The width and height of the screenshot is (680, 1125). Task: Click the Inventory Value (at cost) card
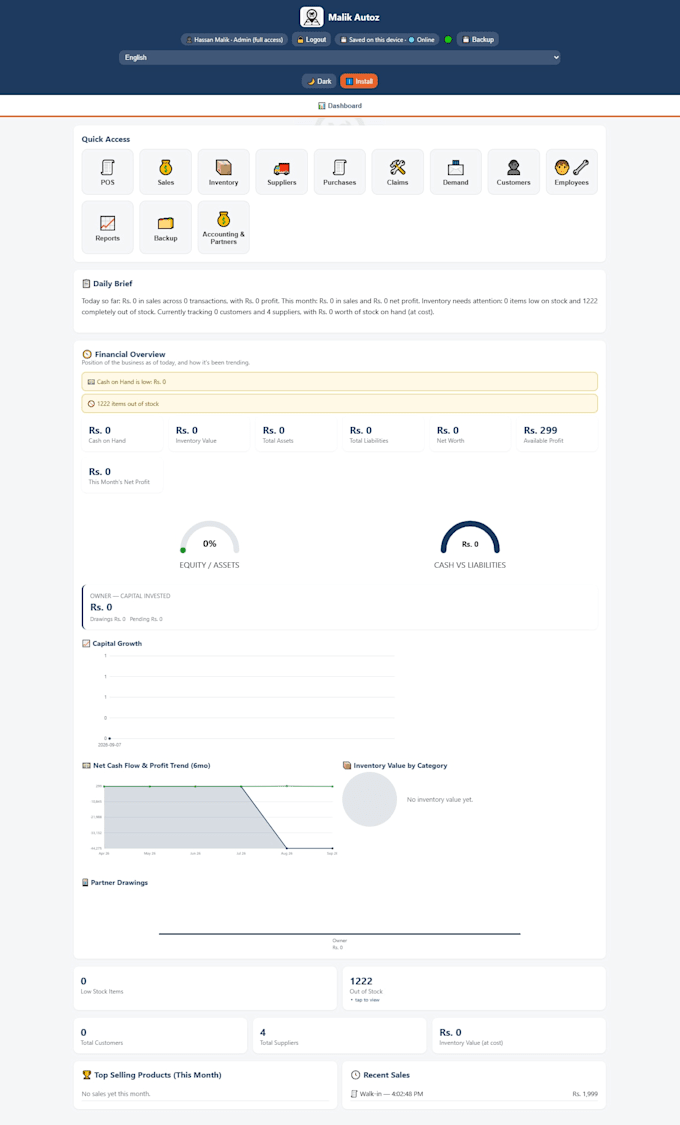pos(519,1035)
